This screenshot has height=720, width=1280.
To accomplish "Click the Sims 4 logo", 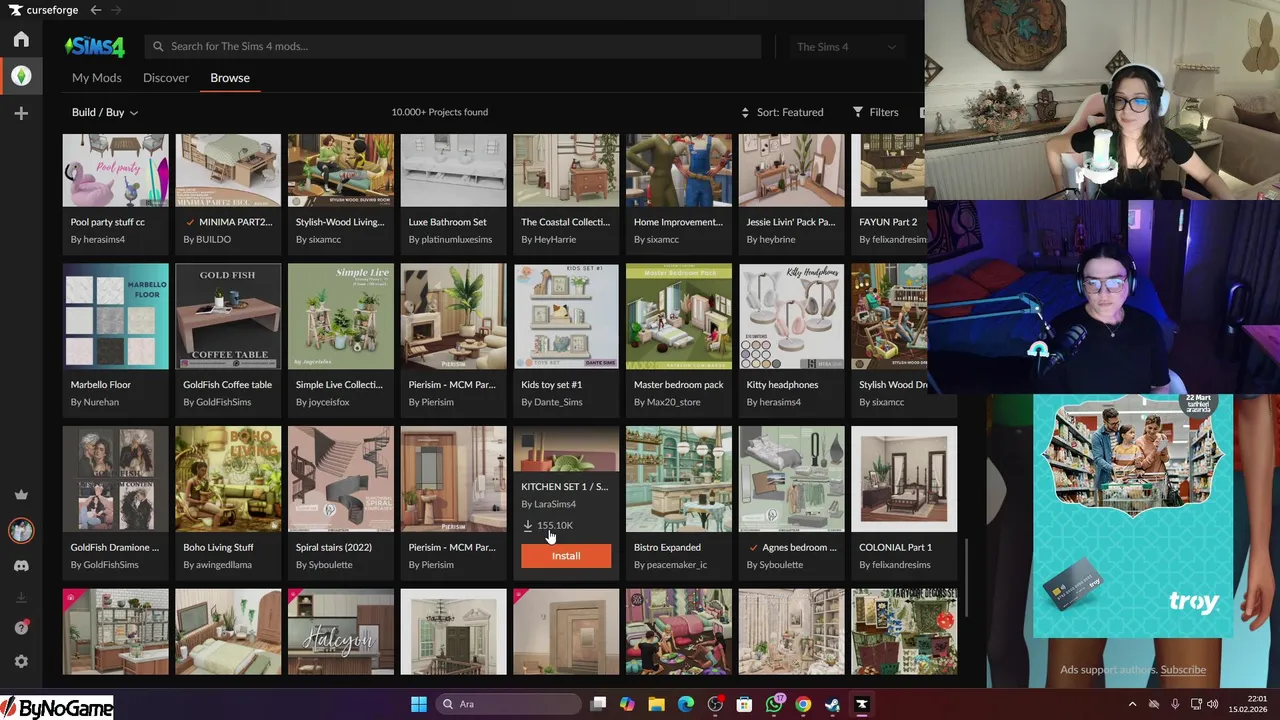I will pos(95,46).
